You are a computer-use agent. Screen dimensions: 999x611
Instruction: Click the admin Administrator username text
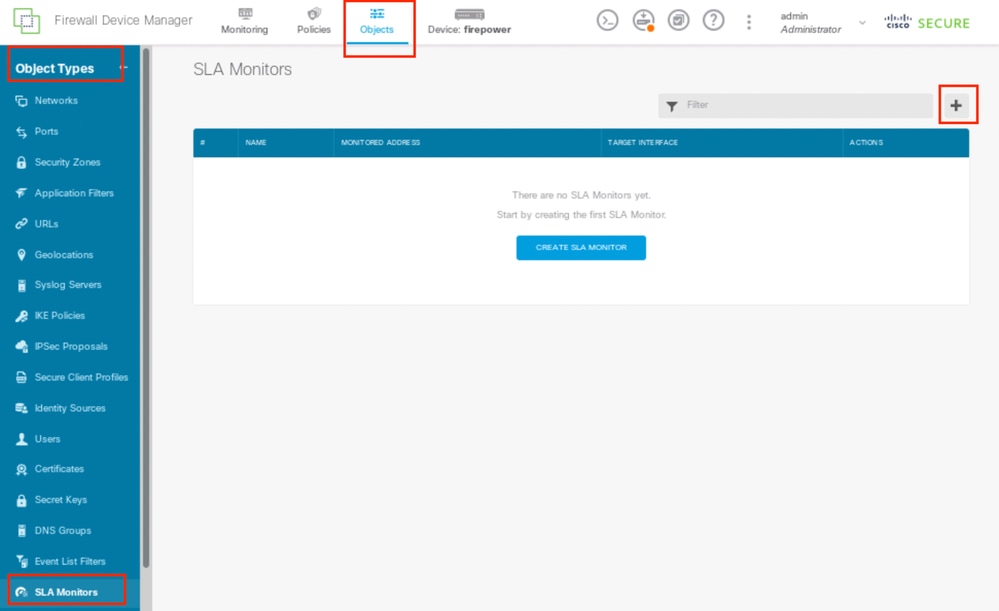click(810, 22)
